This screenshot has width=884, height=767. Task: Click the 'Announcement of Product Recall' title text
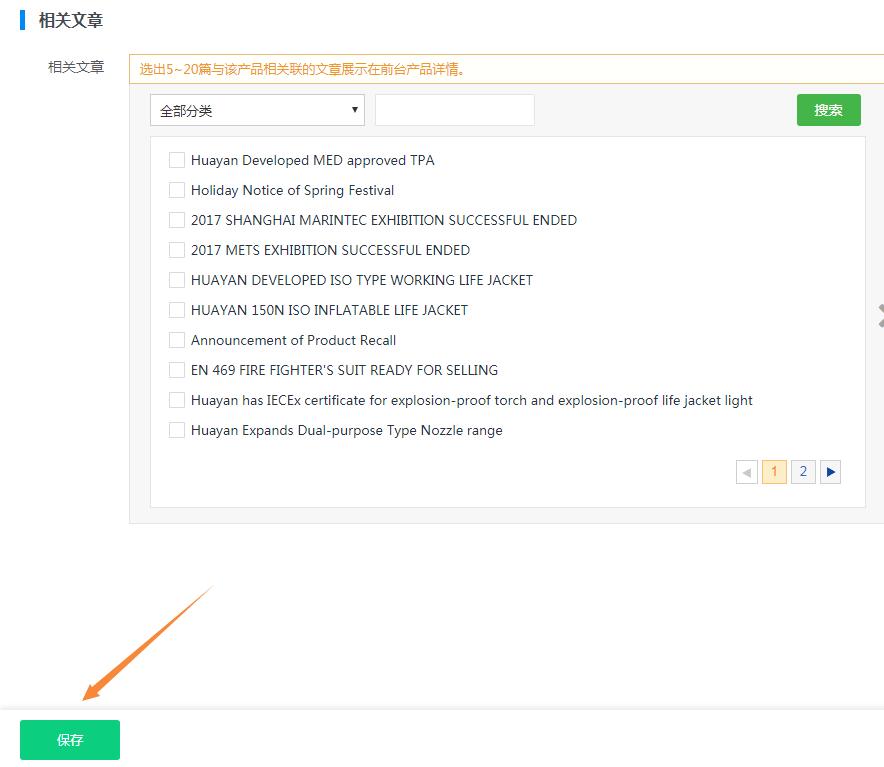pyautogui.click(x=293, y=340)
